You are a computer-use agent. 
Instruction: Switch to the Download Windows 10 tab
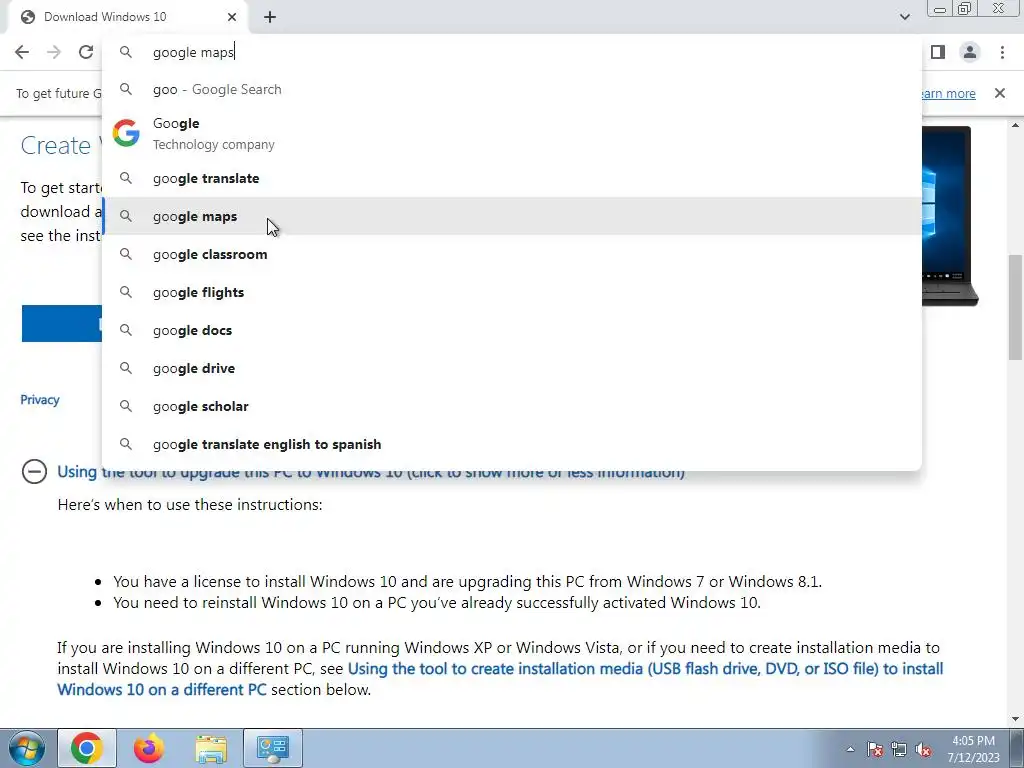tap(129, 17)
